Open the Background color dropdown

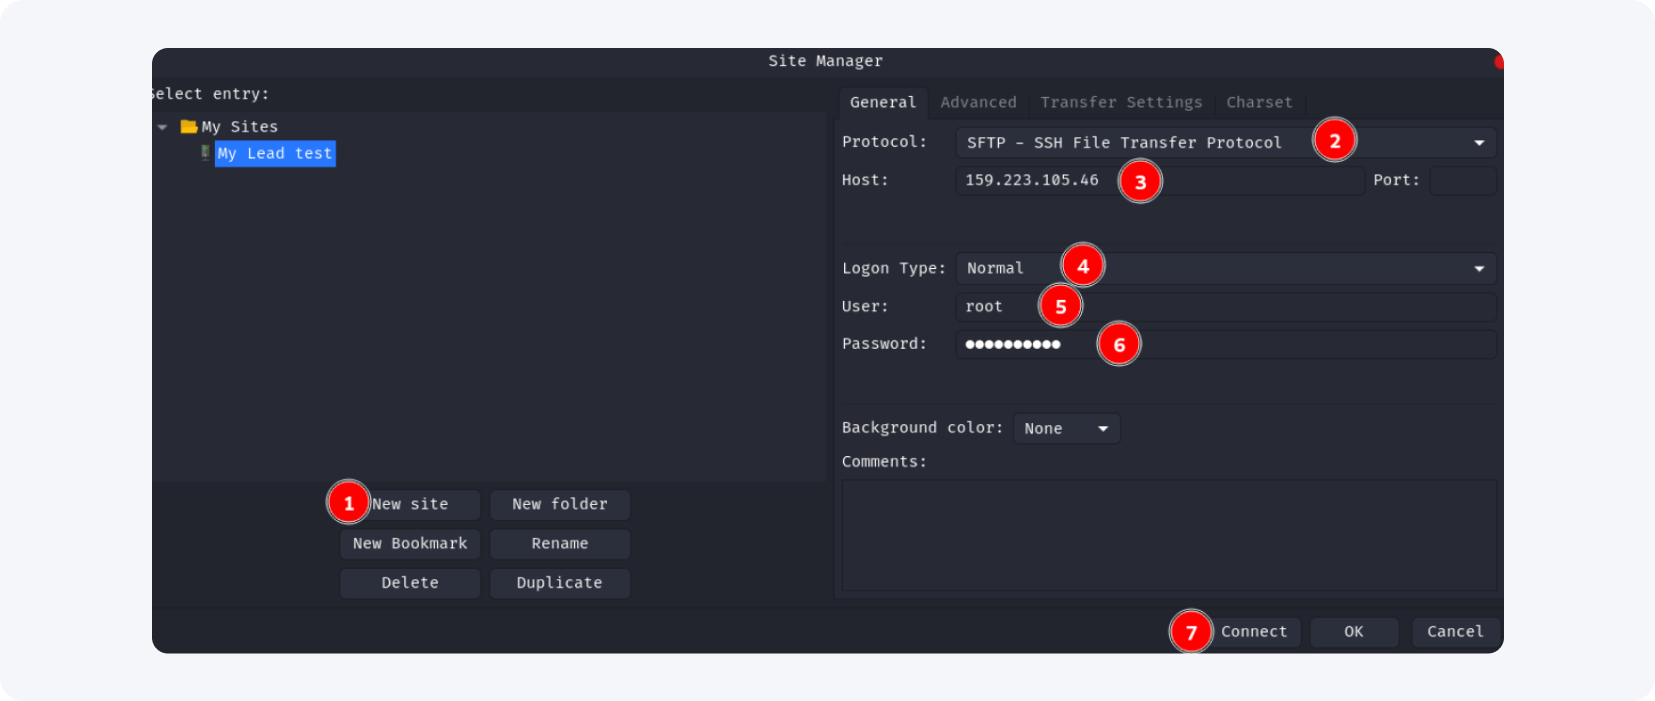pos(1066,429)
